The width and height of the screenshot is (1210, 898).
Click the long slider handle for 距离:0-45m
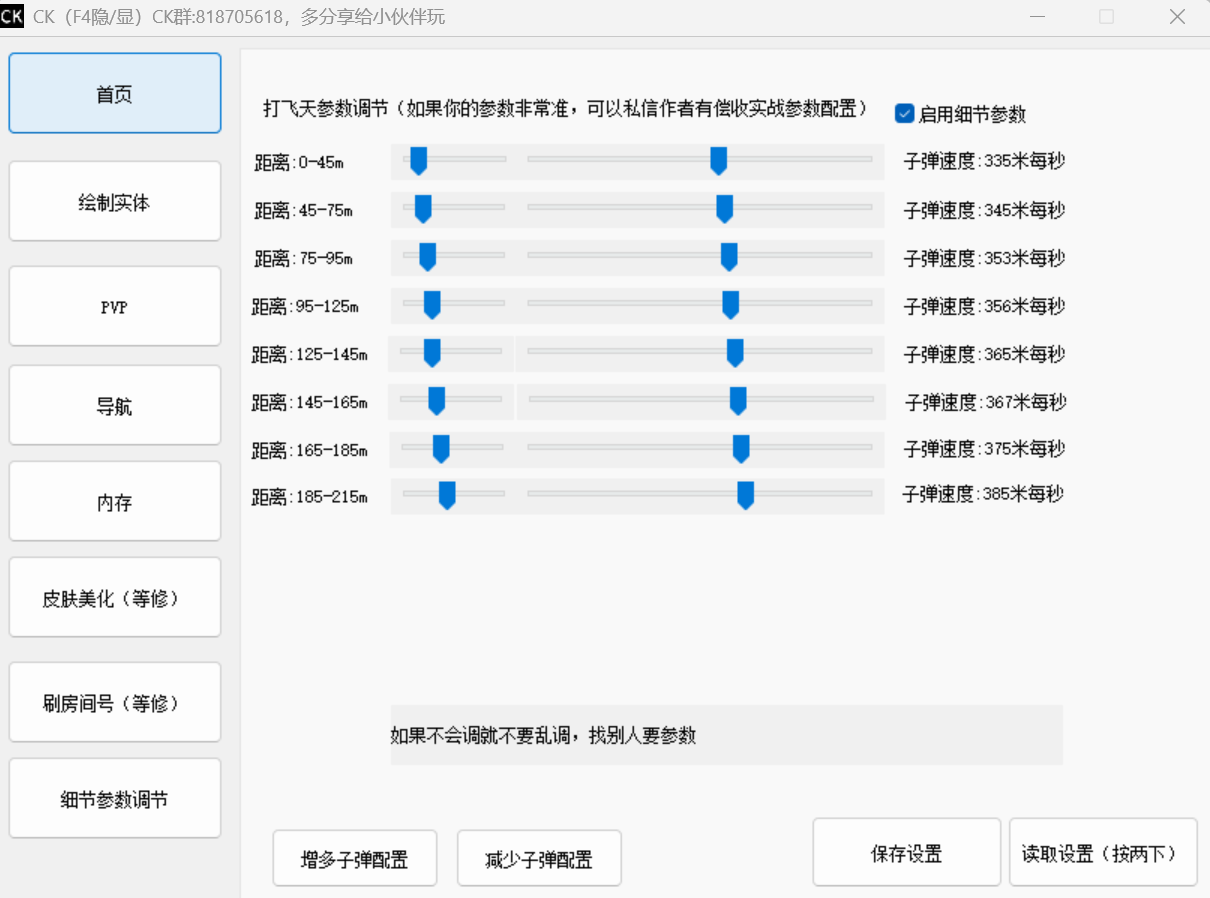pos(718,160)
